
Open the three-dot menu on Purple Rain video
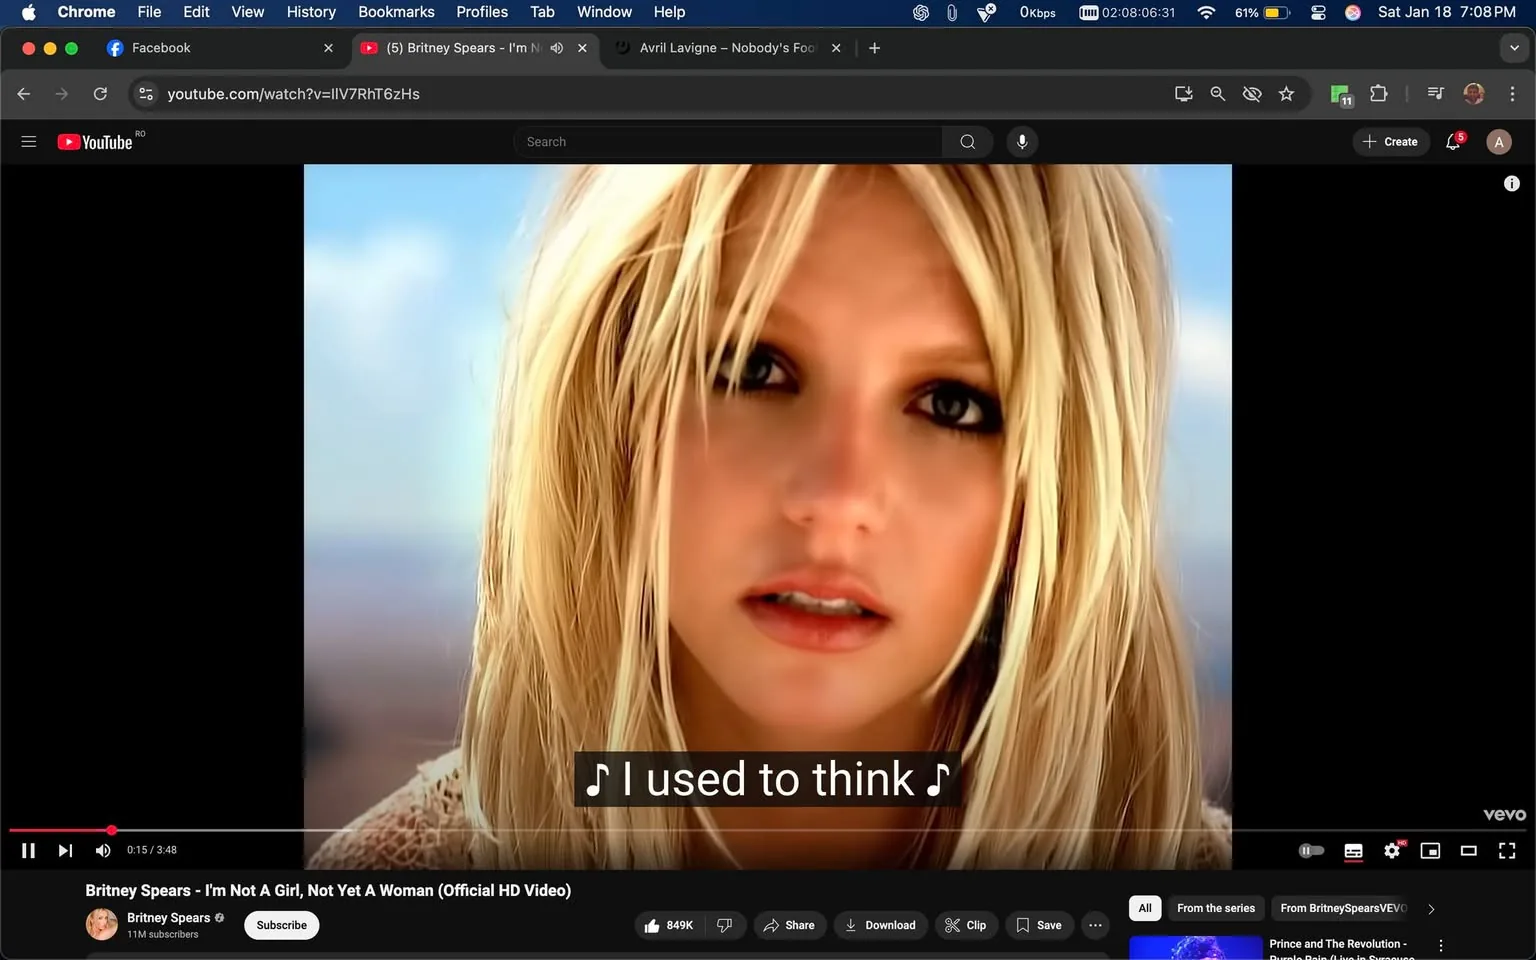tap(1440, 944)
